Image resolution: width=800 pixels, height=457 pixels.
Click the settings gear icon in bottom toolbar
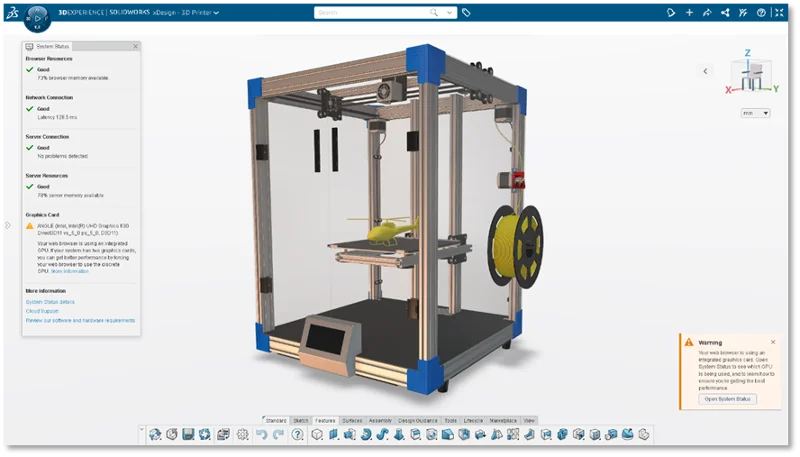(242, 434)
